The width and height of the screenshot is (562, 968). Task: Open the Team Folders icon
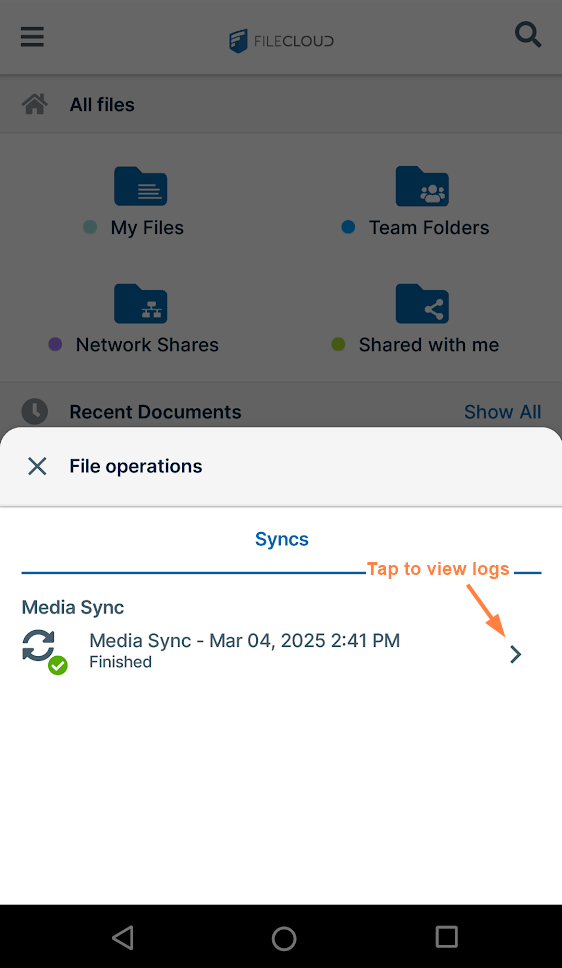(x=422, y=186)
